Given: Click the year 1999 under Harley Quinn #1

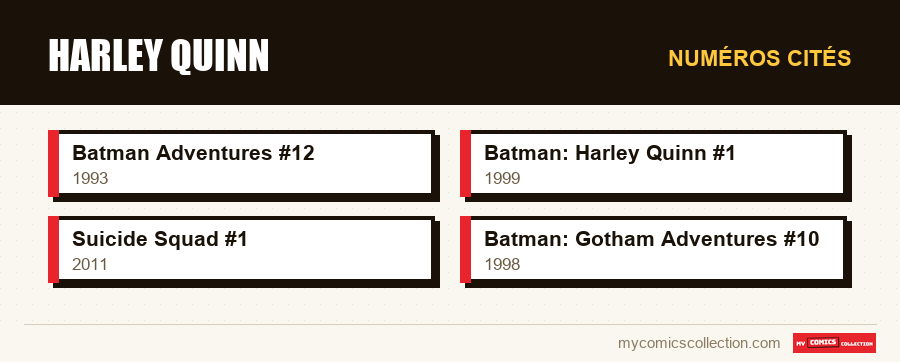Looking at the screenshot, I should [502, 178].
